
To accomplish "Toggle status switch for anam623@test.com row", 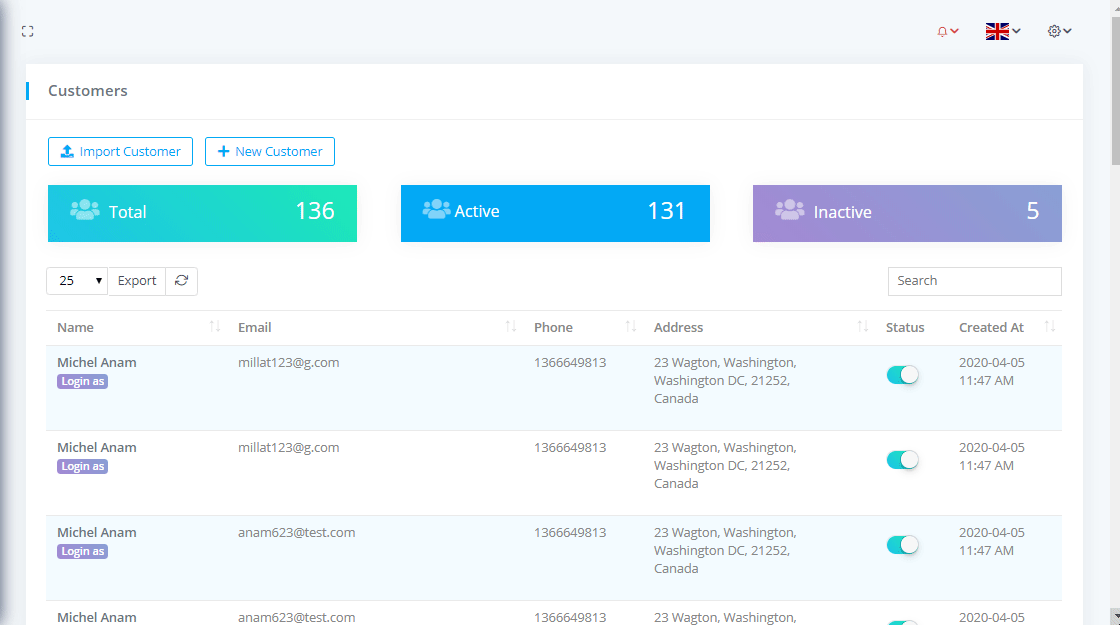I will coord(902,545).
